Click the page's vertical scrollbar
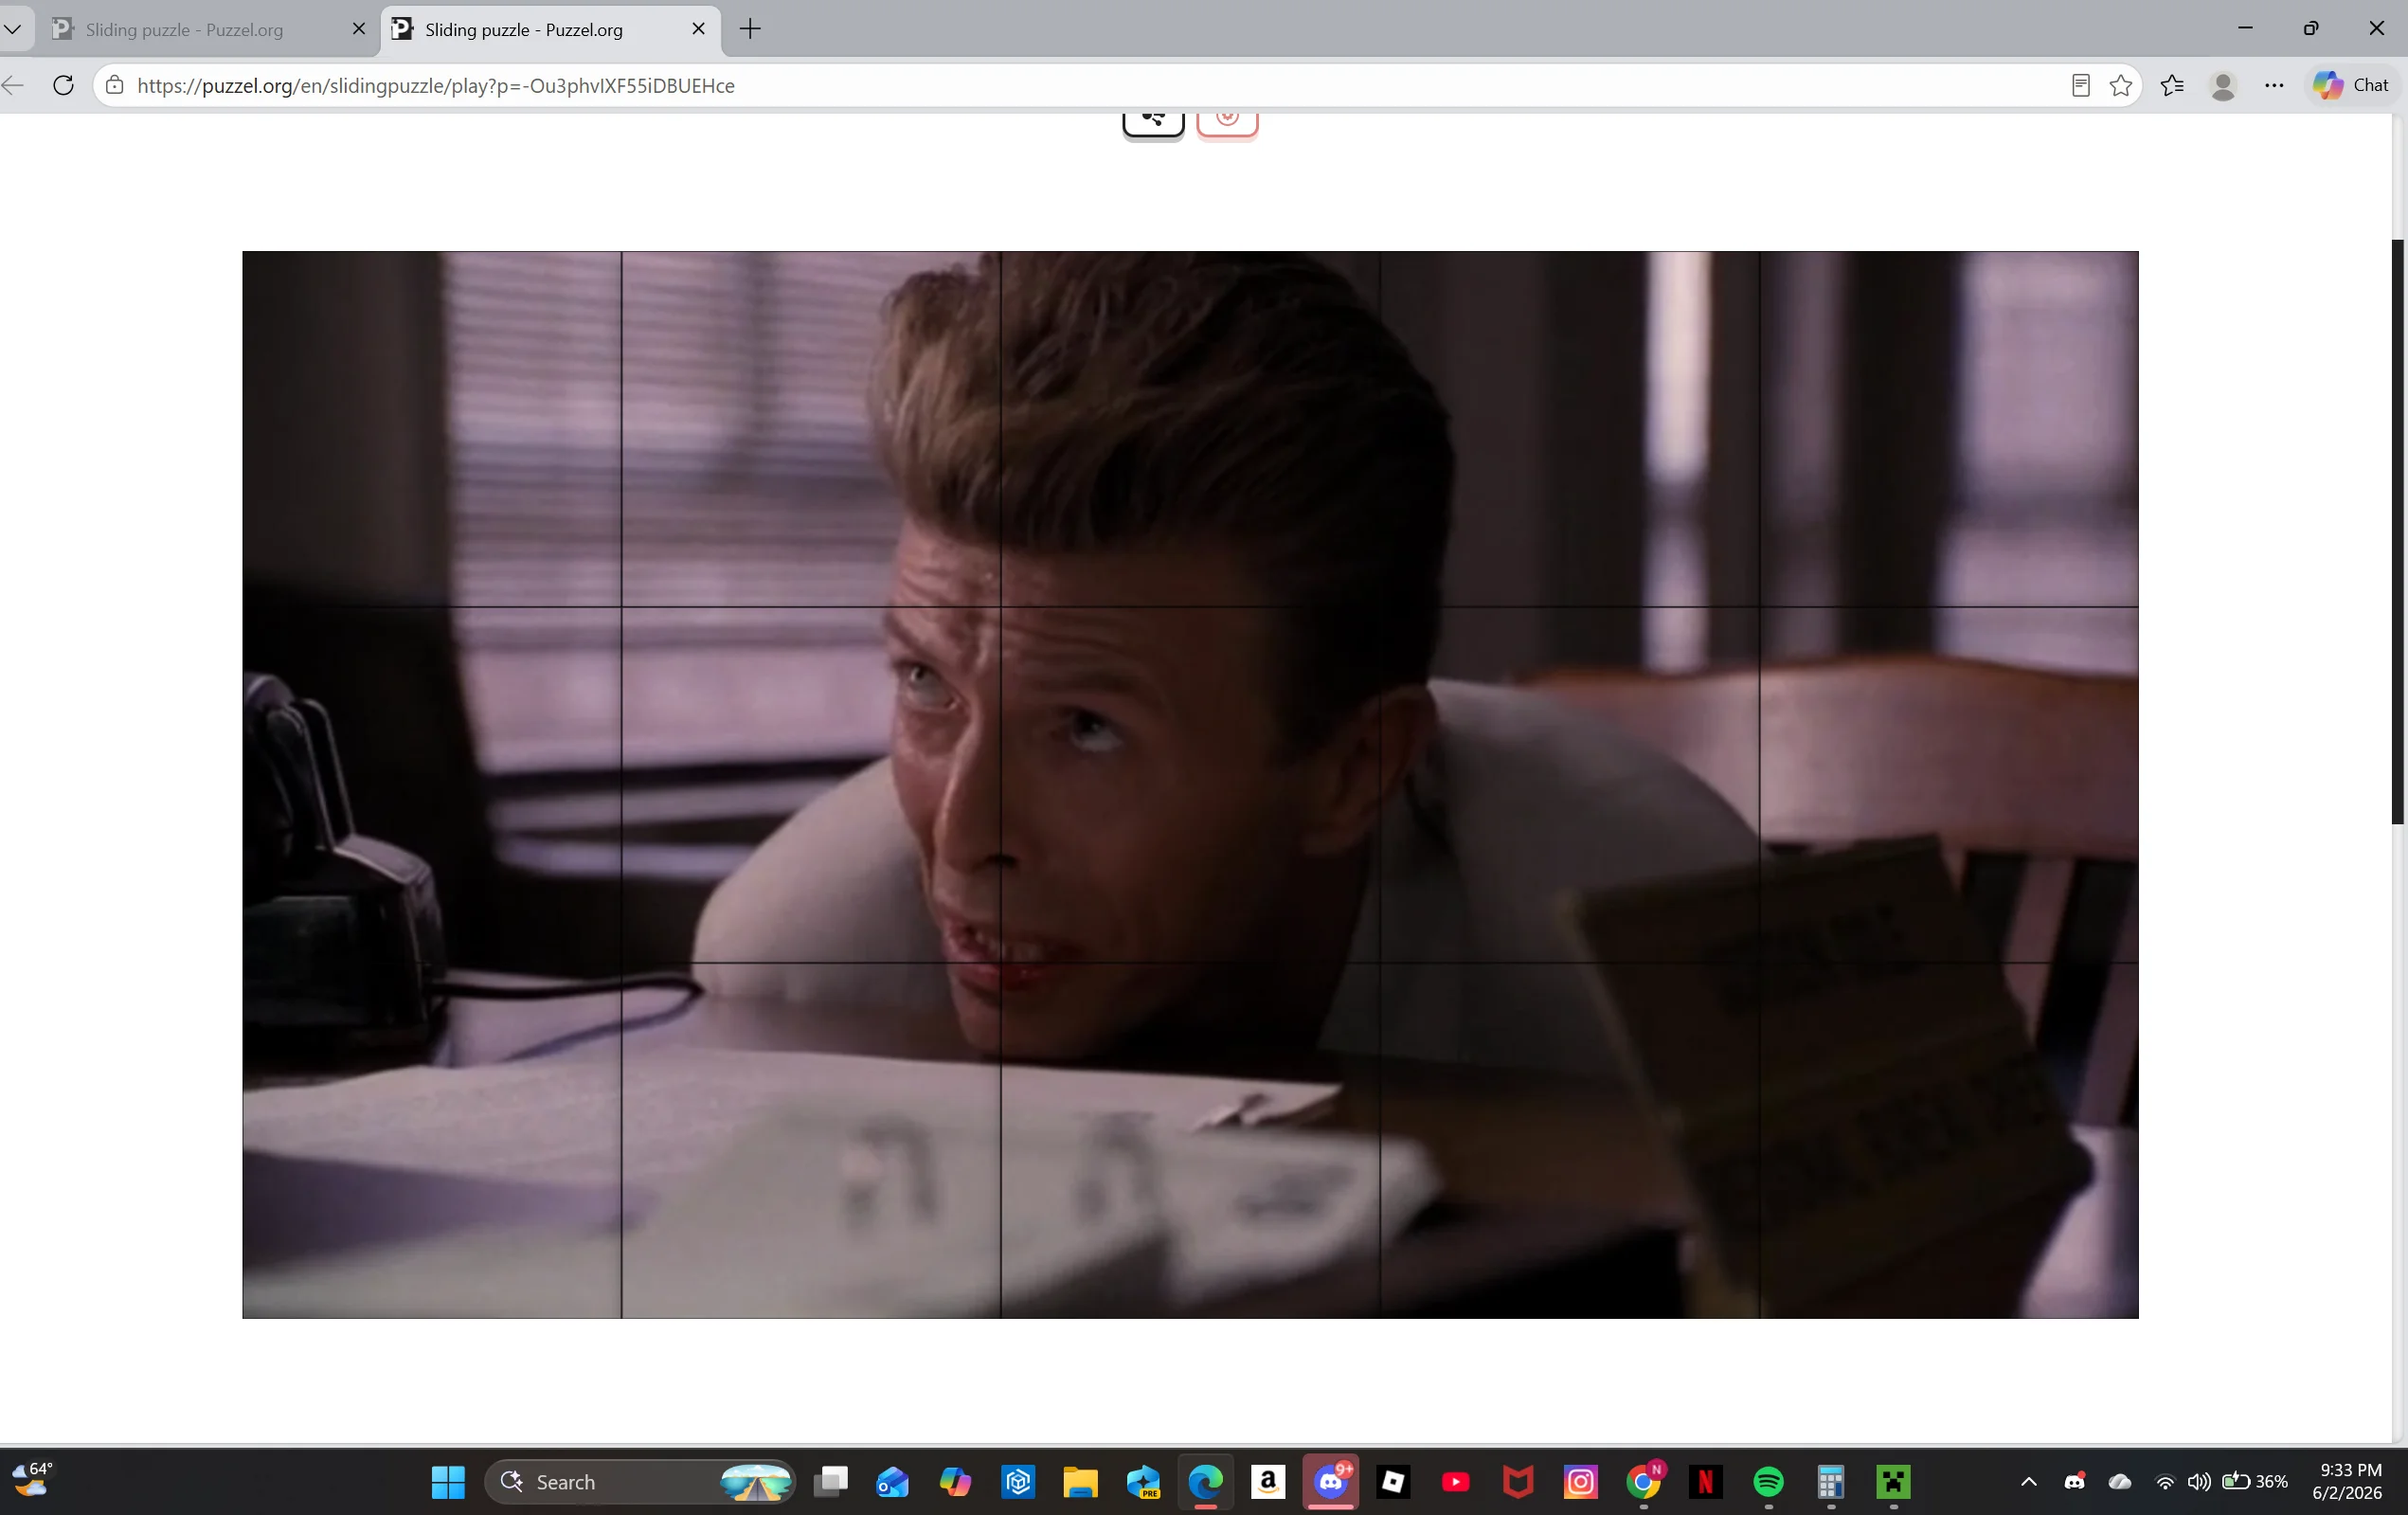 (x=2397, y=530)
